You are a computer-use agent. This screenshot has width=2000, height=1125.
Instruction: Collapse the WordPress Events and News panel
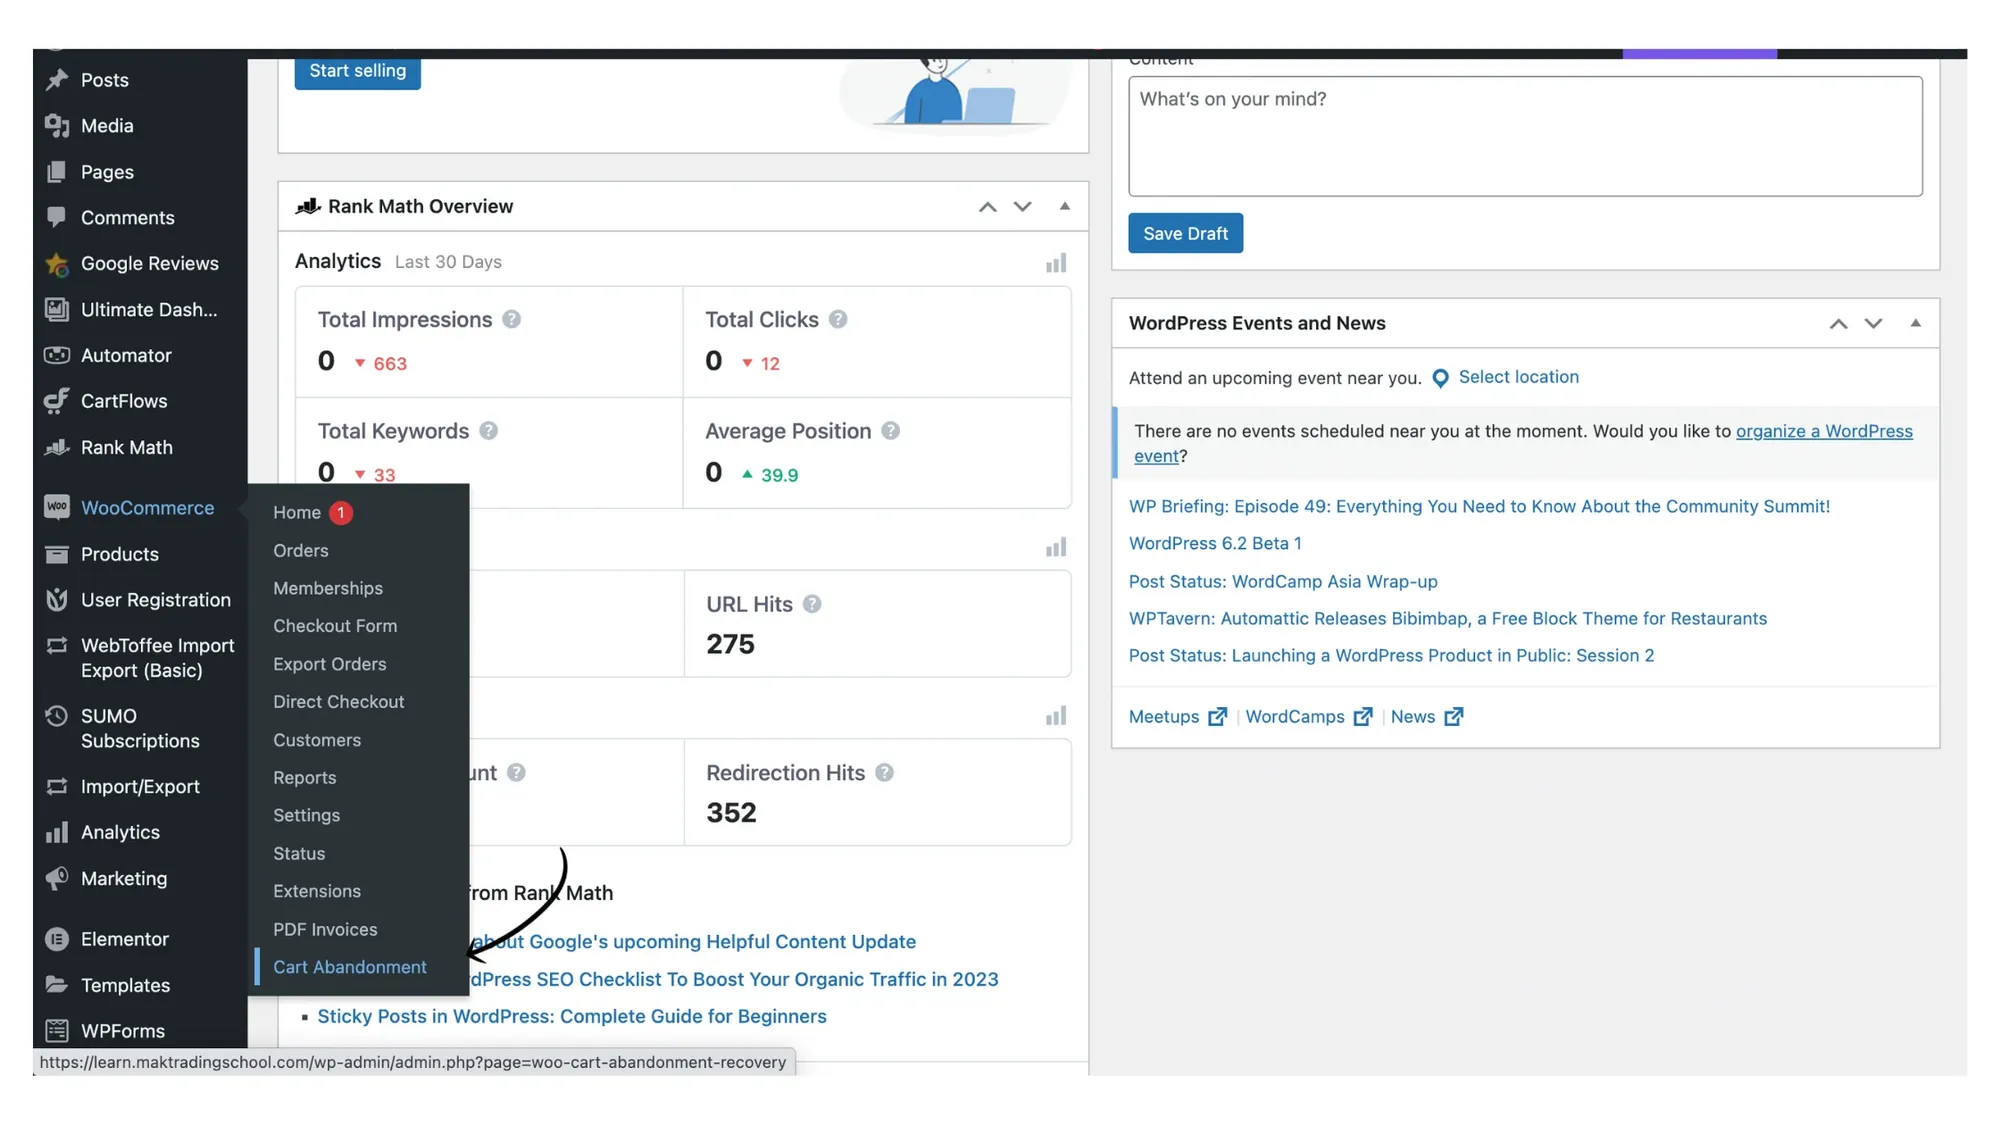pyautogui.click(x=1916, y=323)
